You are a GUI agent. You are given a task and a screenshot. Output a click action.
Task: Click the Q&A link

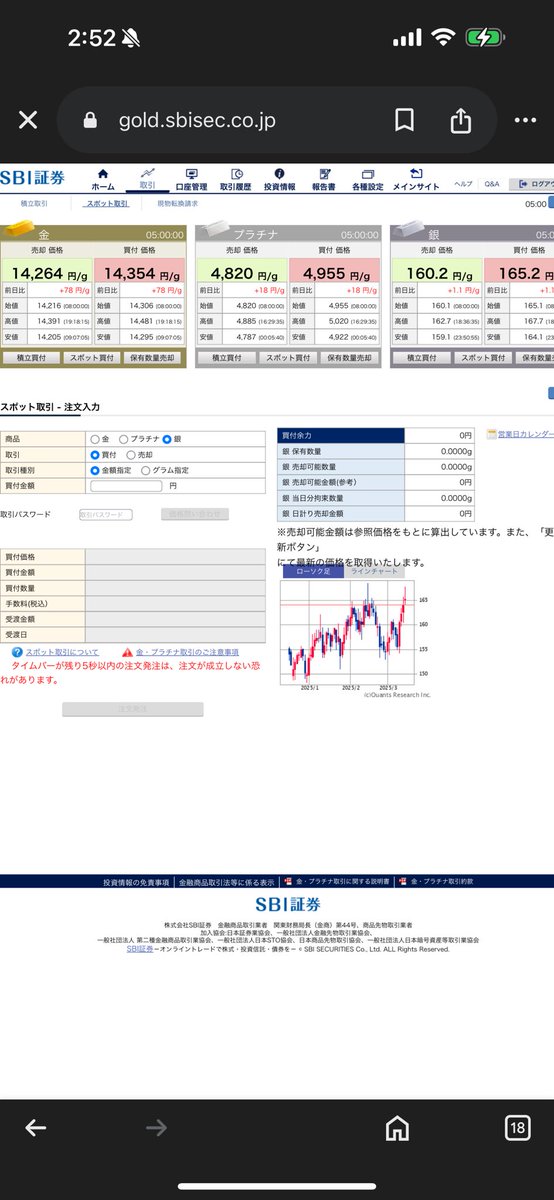pos(492,184)
